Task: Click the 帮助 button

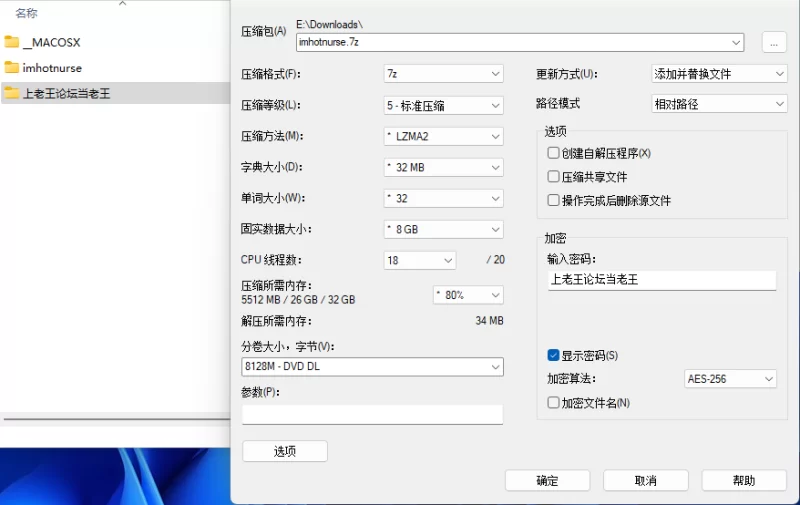Action: point(743,481)
